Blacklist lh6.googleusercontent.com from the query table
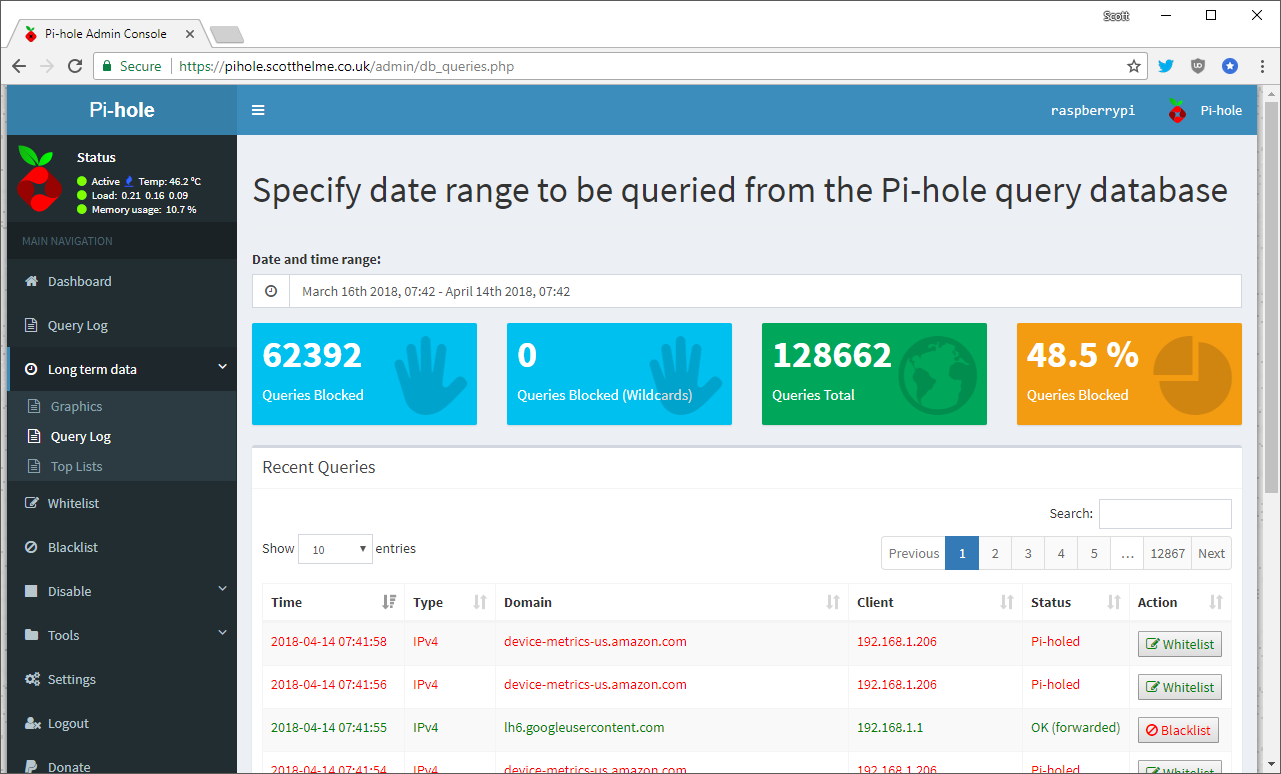 (1178, 730)
